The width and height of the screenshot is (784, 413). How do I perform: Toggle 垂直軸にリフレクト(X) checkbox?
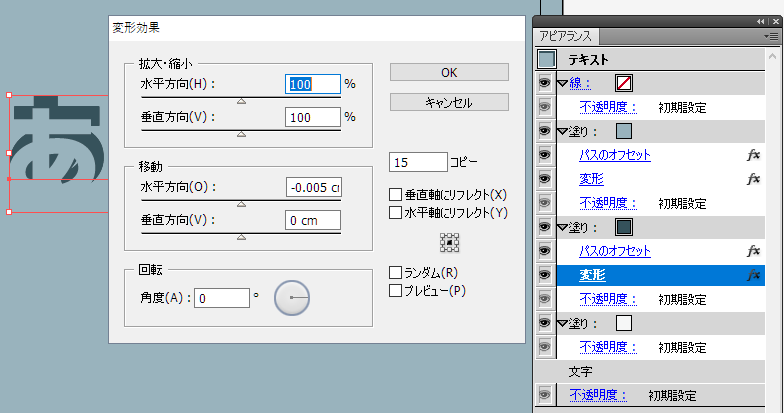[x=396, y=195]
